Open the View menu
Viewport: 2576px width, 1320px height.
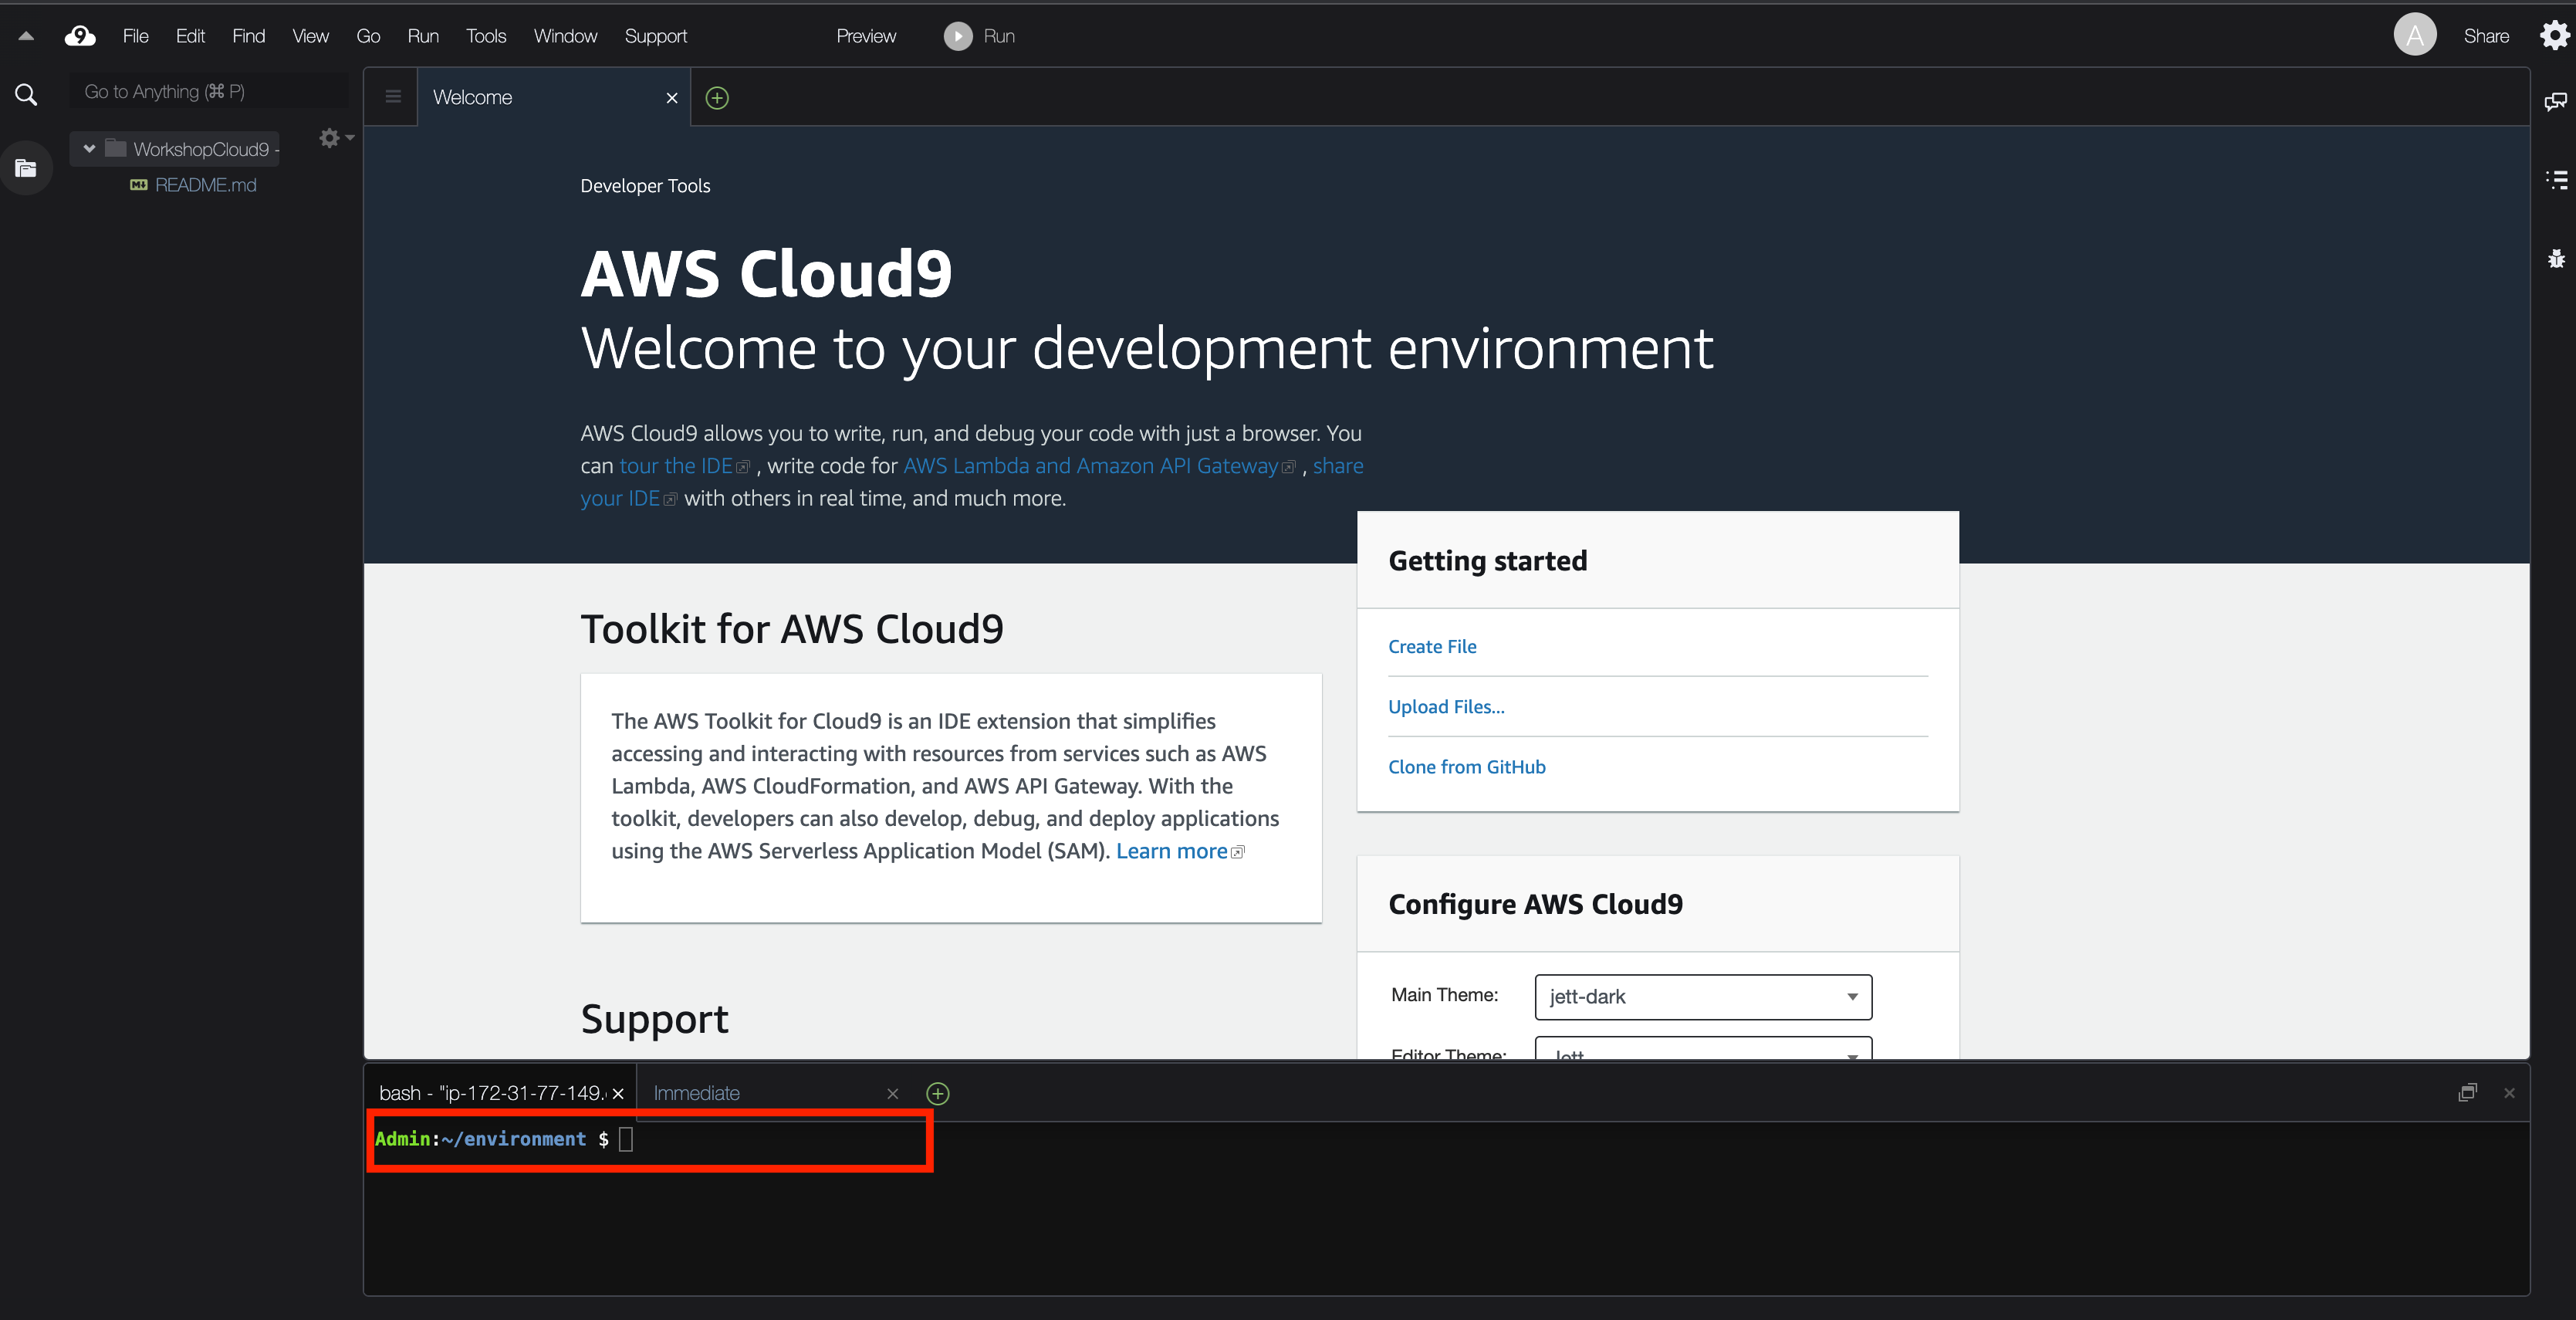(310, 36)
